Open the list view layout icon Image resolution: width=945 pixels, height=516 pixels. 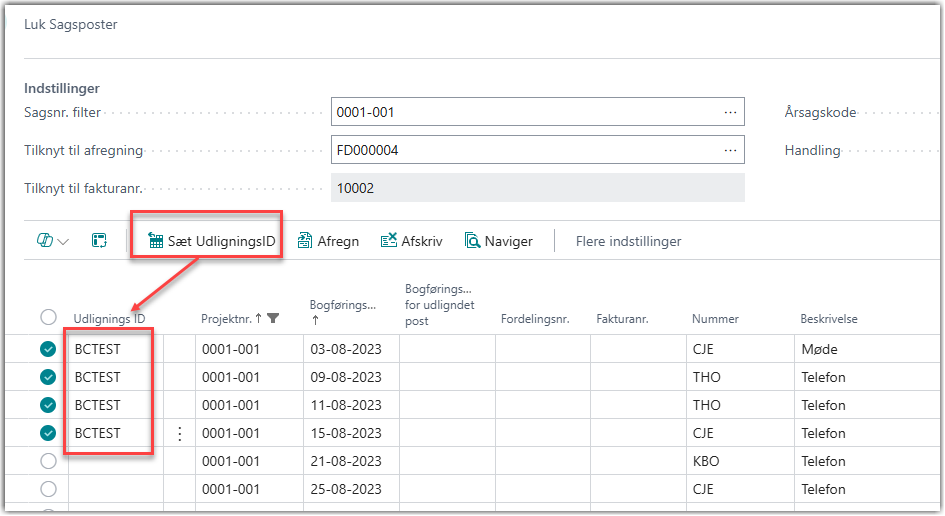(x=99, y=241)
